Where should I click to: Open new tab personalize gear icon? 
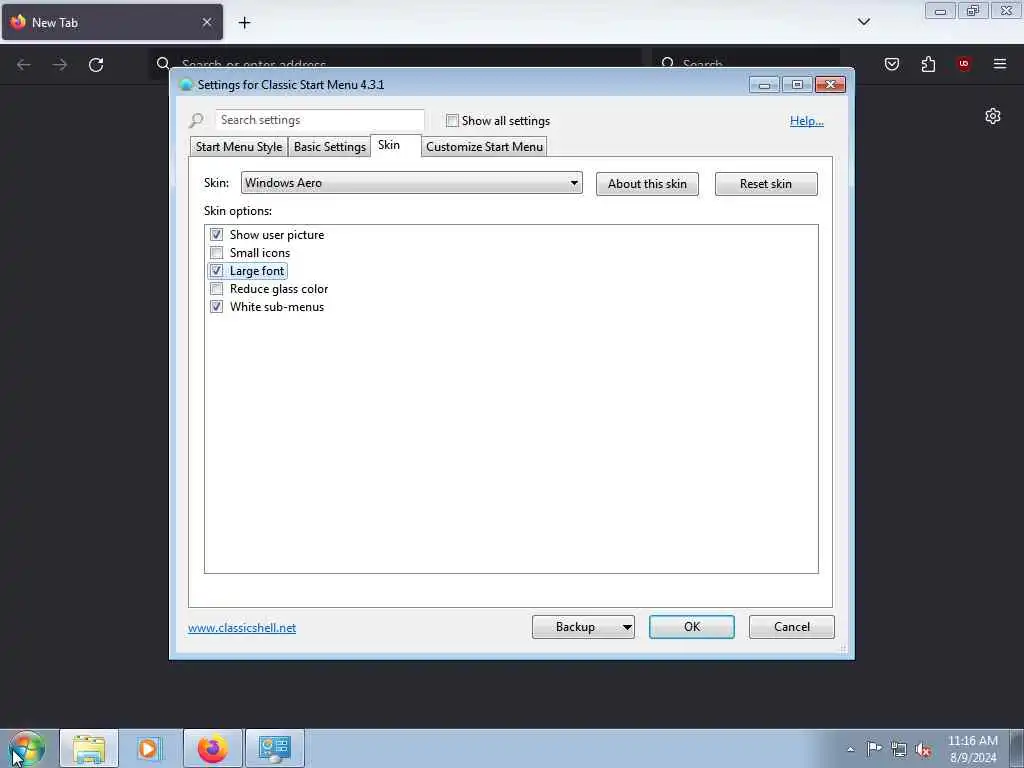tap(993, 116)
